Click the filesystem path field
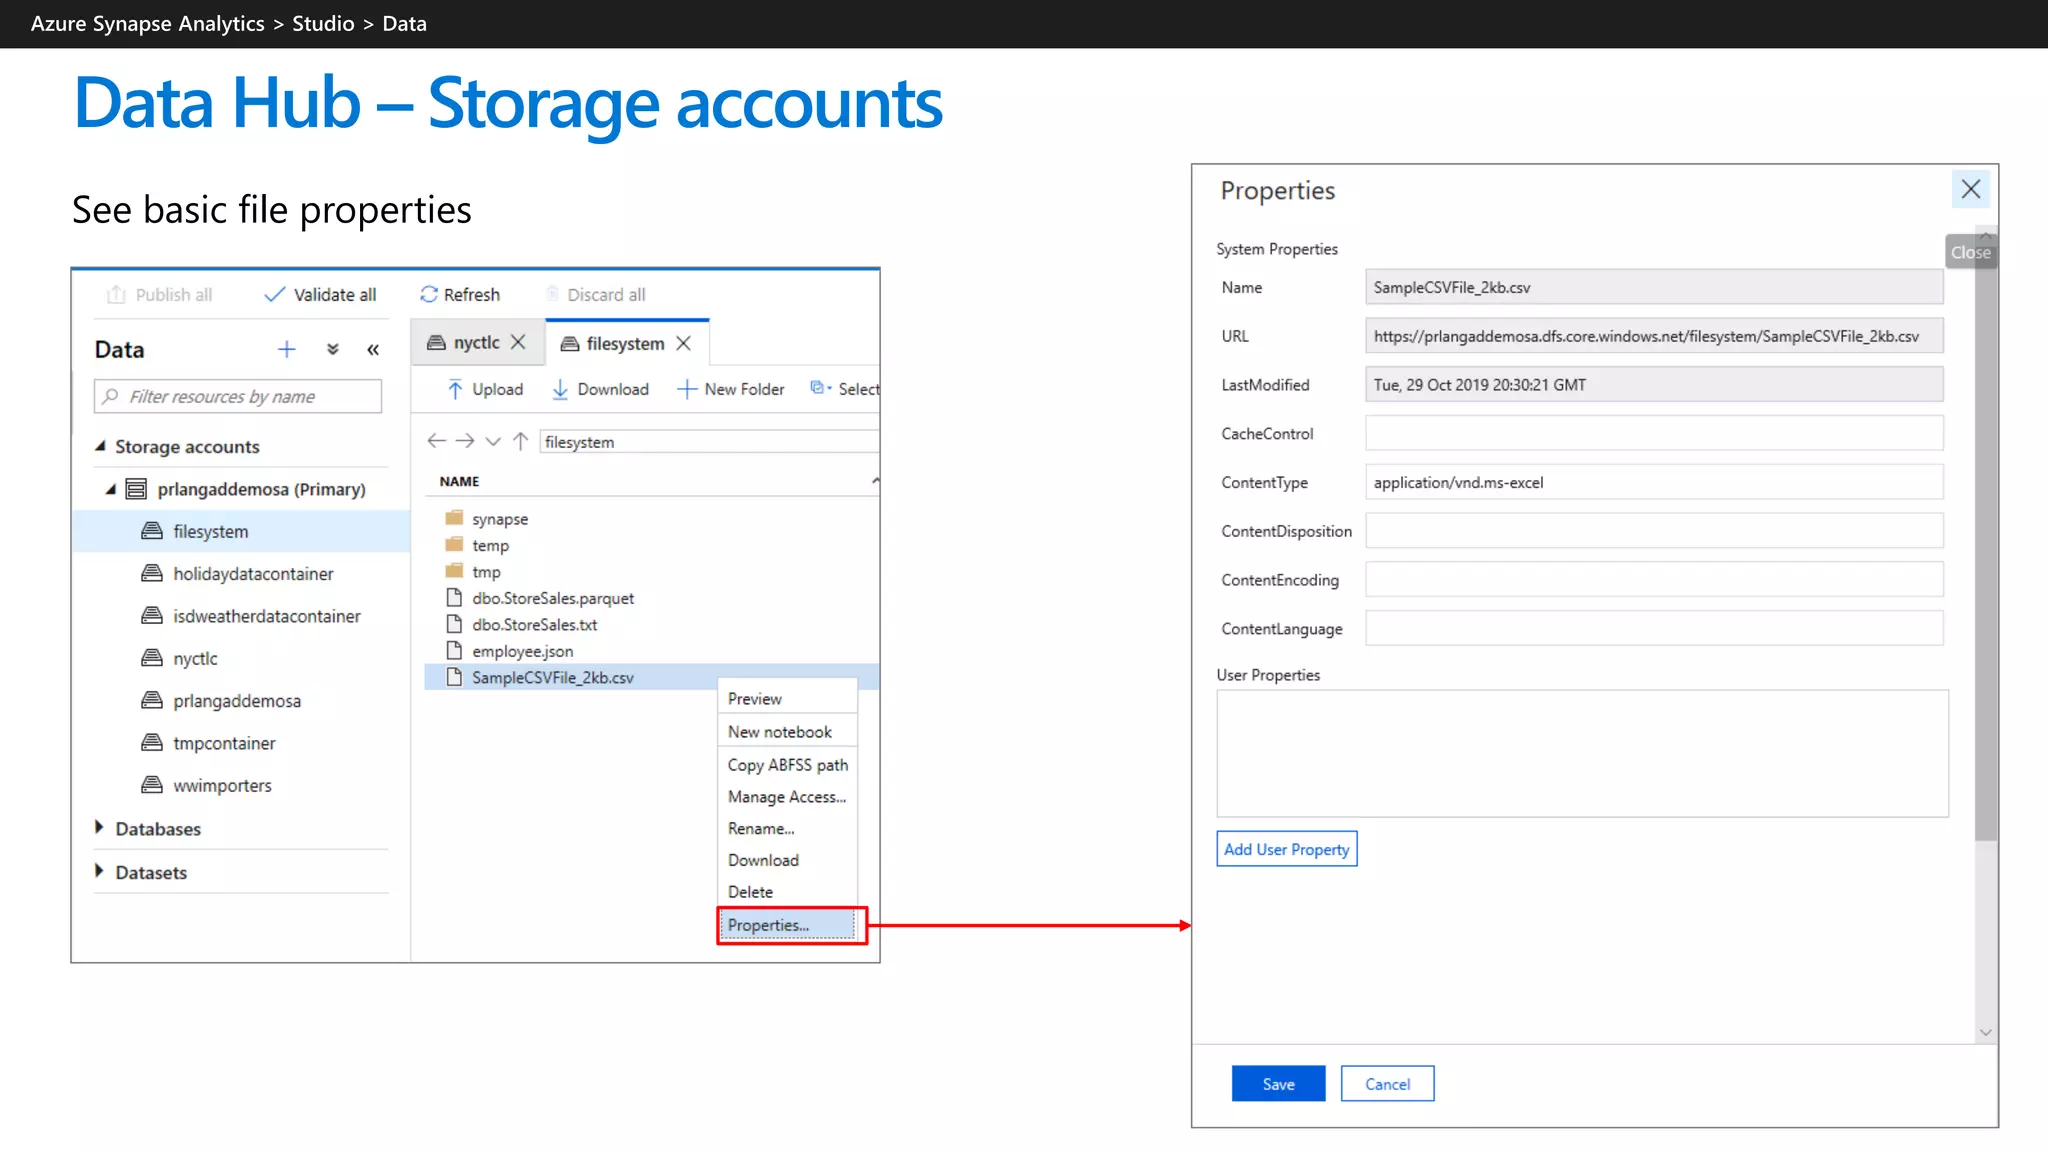The image size is (2048, 1152). click(x=709, y=441)
